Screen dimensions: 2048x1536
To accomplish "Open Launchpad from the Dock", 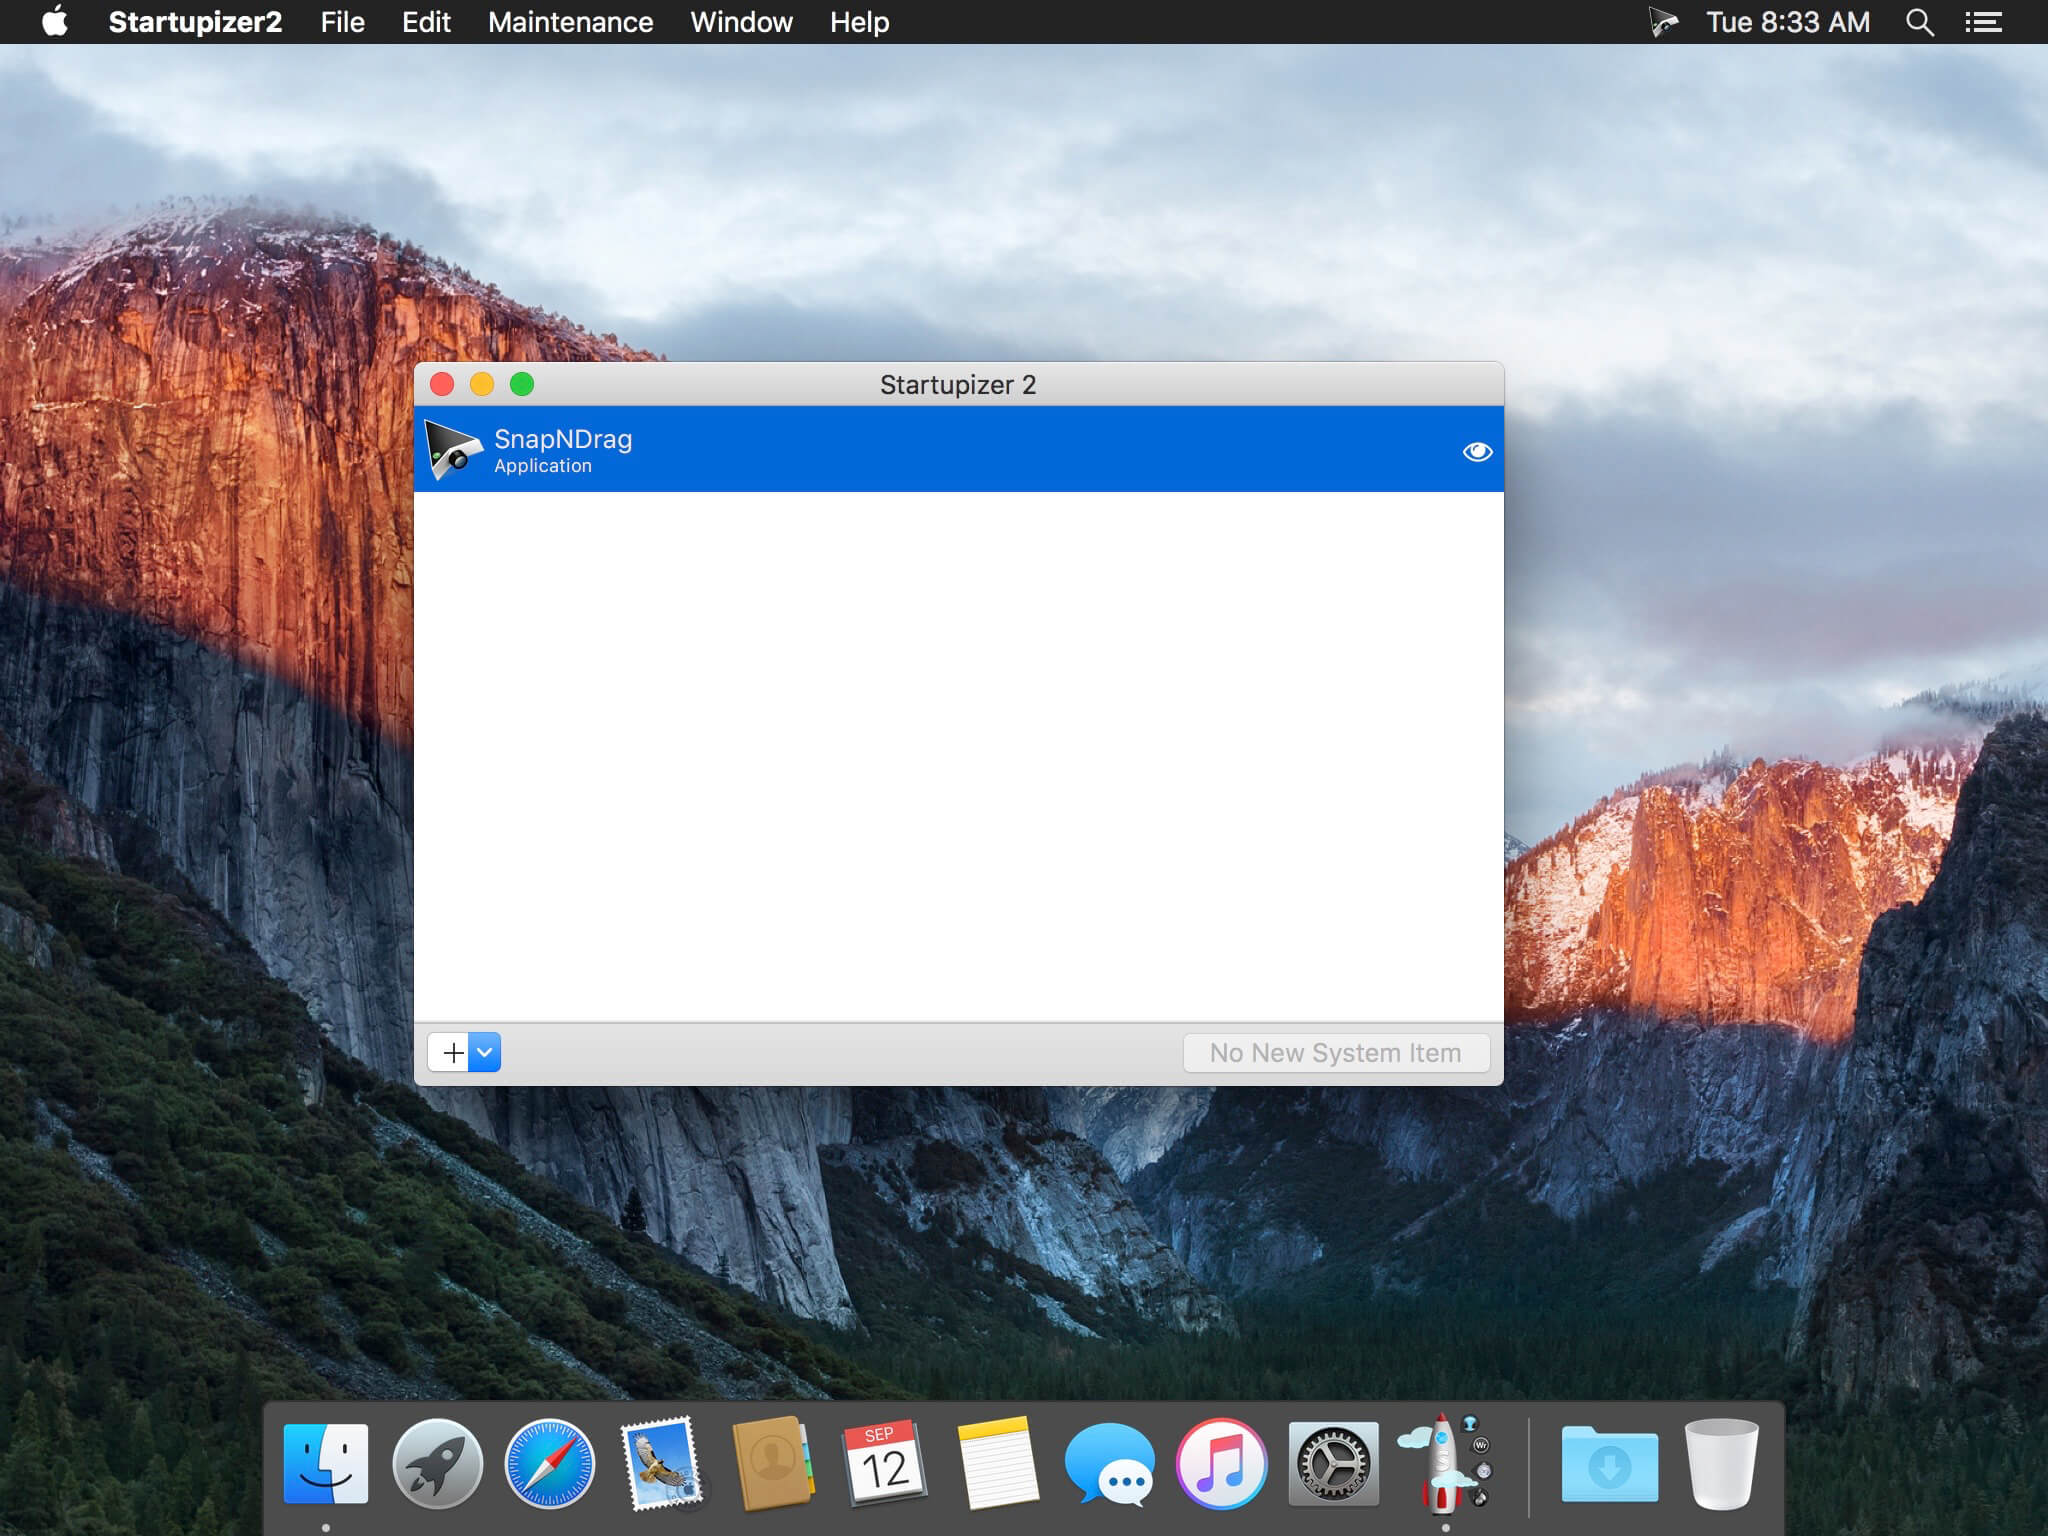I will tap(437, 1464).
